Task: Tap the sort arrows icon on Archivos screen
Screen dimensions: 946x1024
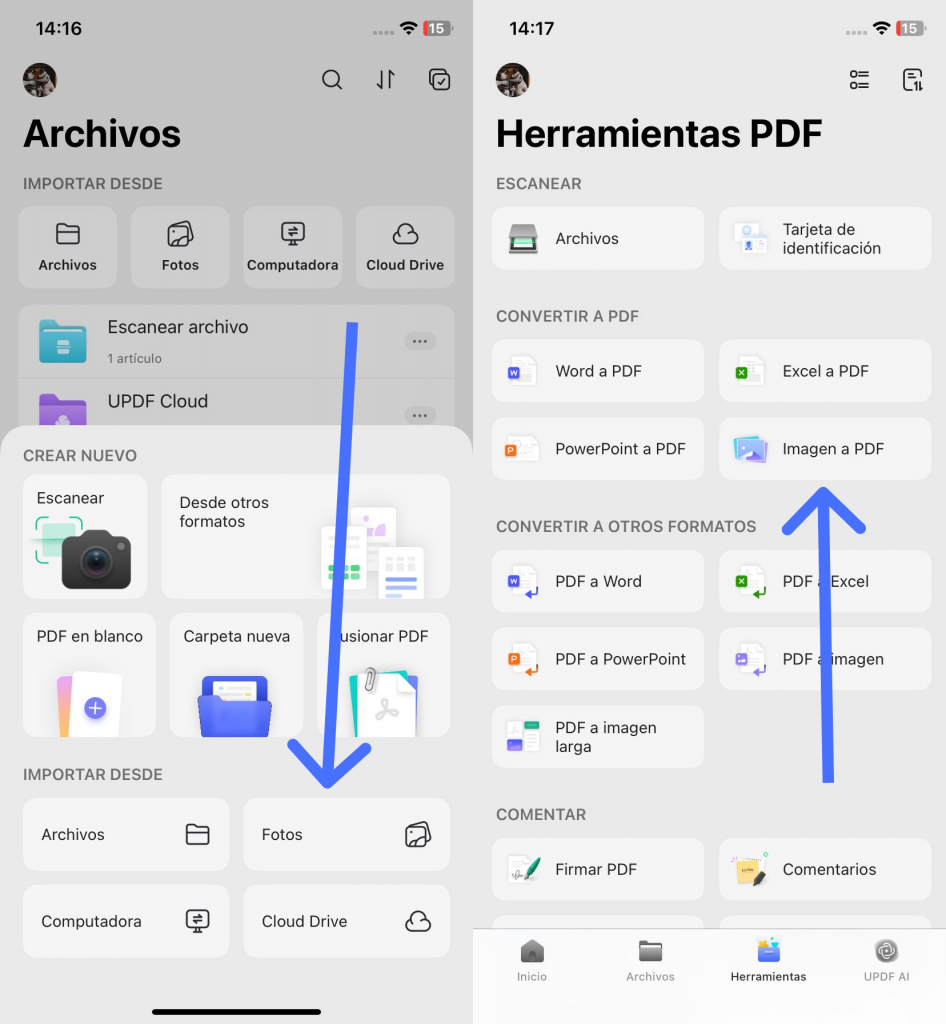Action: click(x=385, y=80)
